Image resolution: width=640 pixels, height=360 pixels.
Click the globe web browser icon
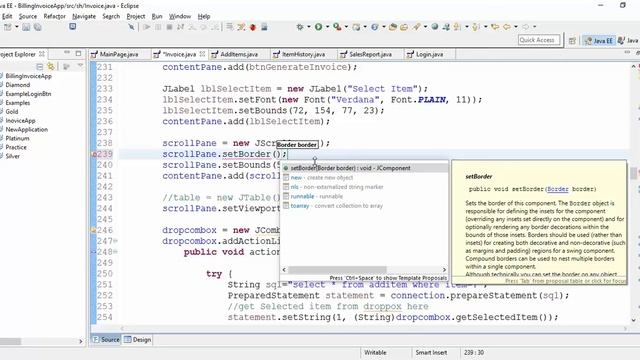(x=435, y=27)
